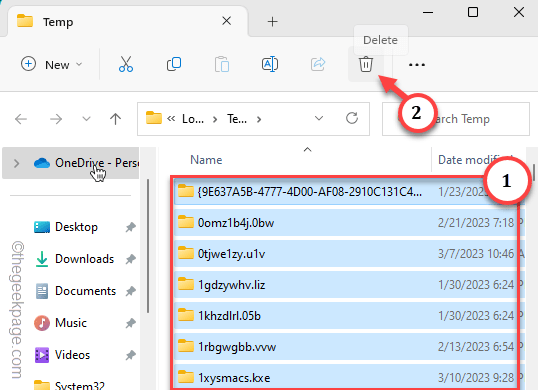Click the Cut scissors icon
This screenshot has width=538, height=390.
[126, 64]
